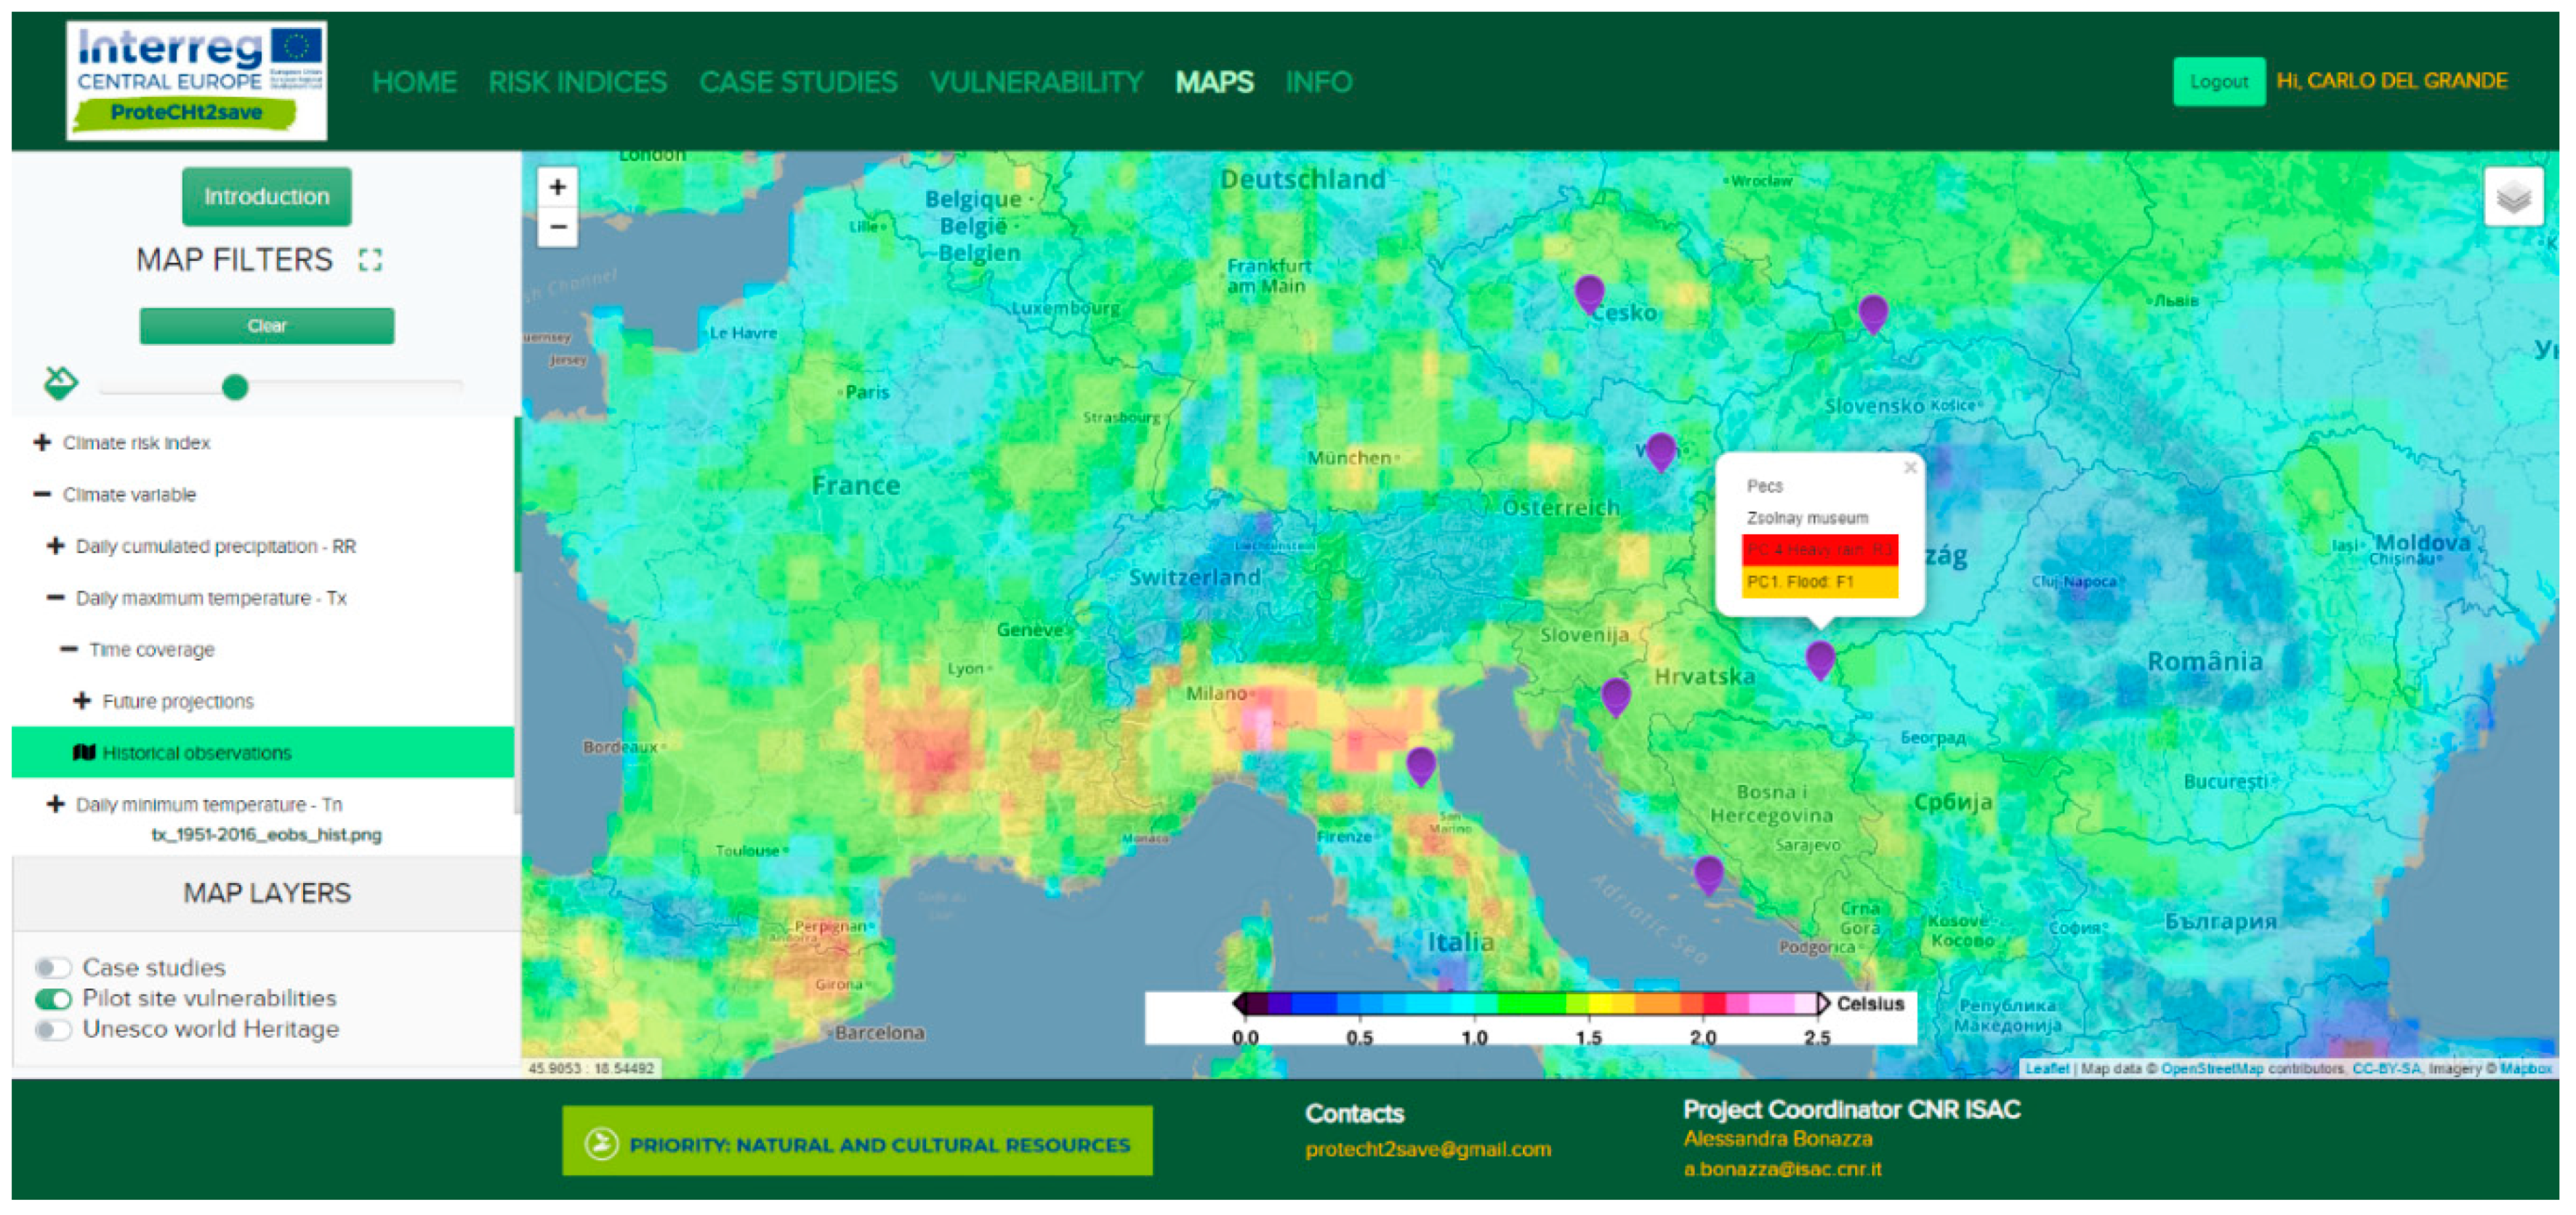Expand the Future projections item
This screenshot has height=1215, width=2576.
coord(82,701)
